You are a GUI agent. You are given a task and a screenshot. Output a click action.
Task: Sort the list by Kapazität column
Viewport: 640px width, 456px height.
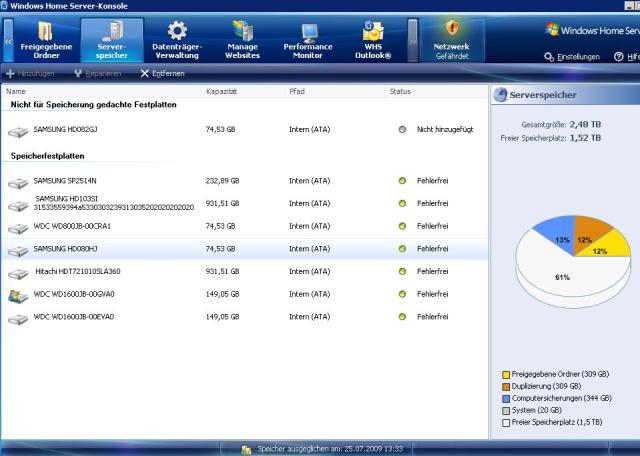[221, 91]
